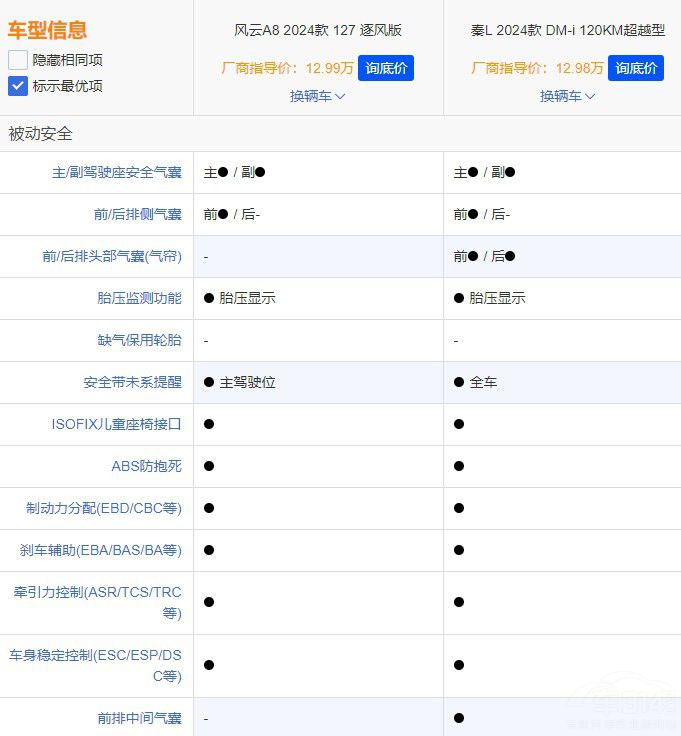Viewport: 681px width, 736px height.
Task: Select the 前/后排侧气囊 parameter label
Action: click(137, 214)
